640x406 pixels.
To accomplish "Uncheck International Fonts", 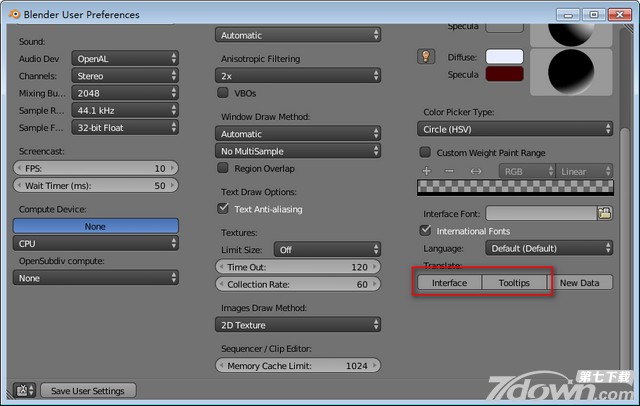I will coord(425,231).
